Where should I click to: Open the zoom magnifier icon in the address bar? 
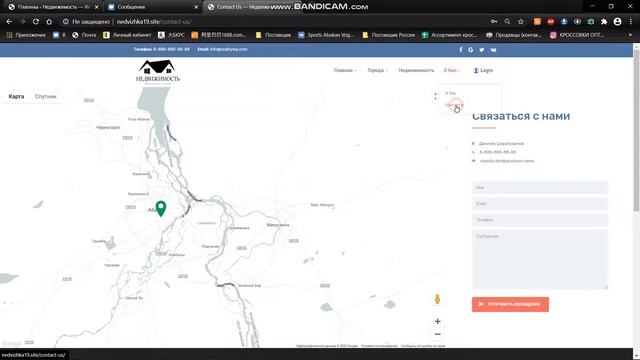507,22
